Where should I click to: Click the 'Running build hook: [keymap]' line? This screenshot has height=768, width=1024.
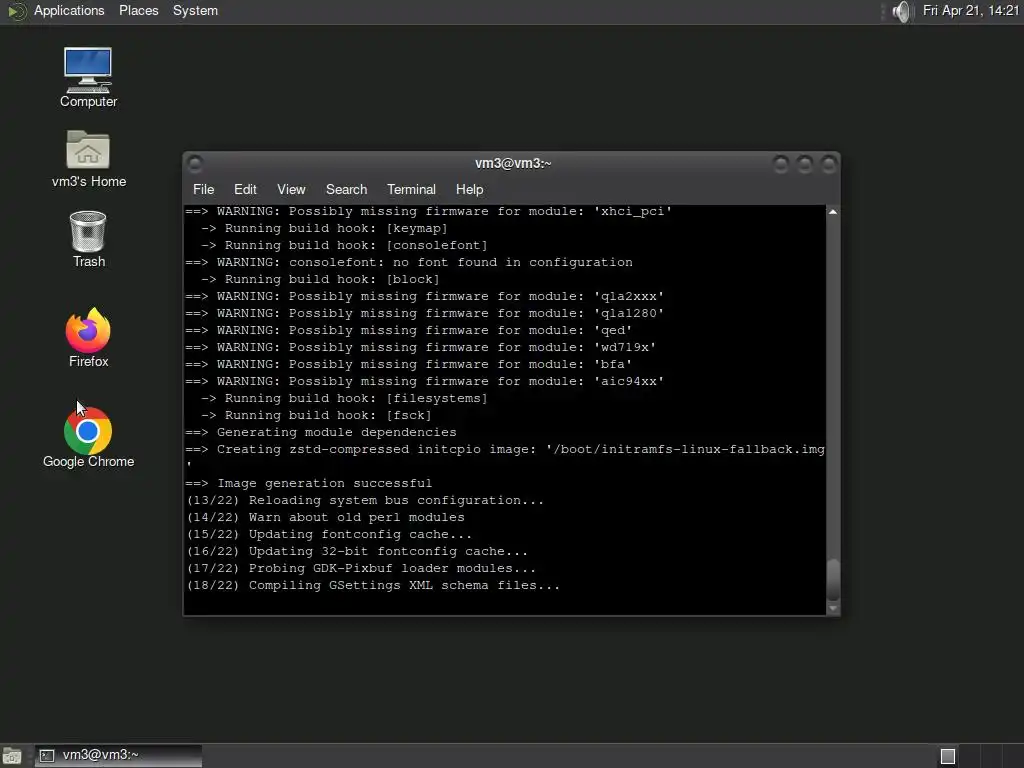coord(324,229)
